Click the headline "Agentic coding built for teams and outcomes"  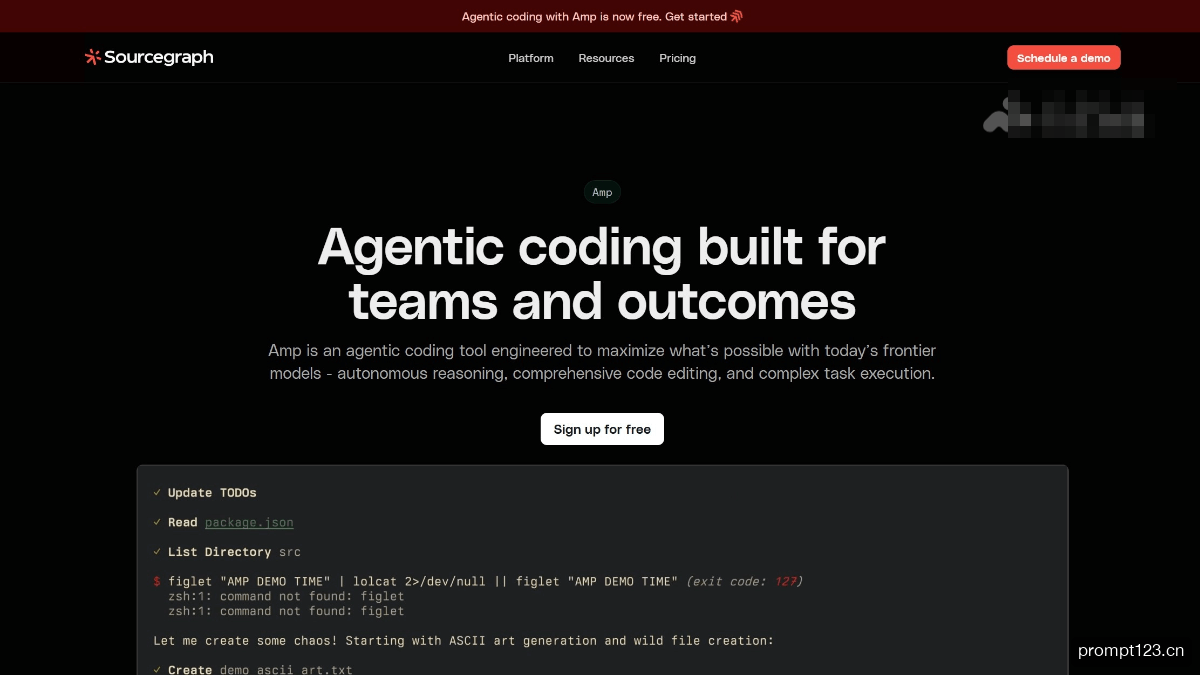click(602, 273)
